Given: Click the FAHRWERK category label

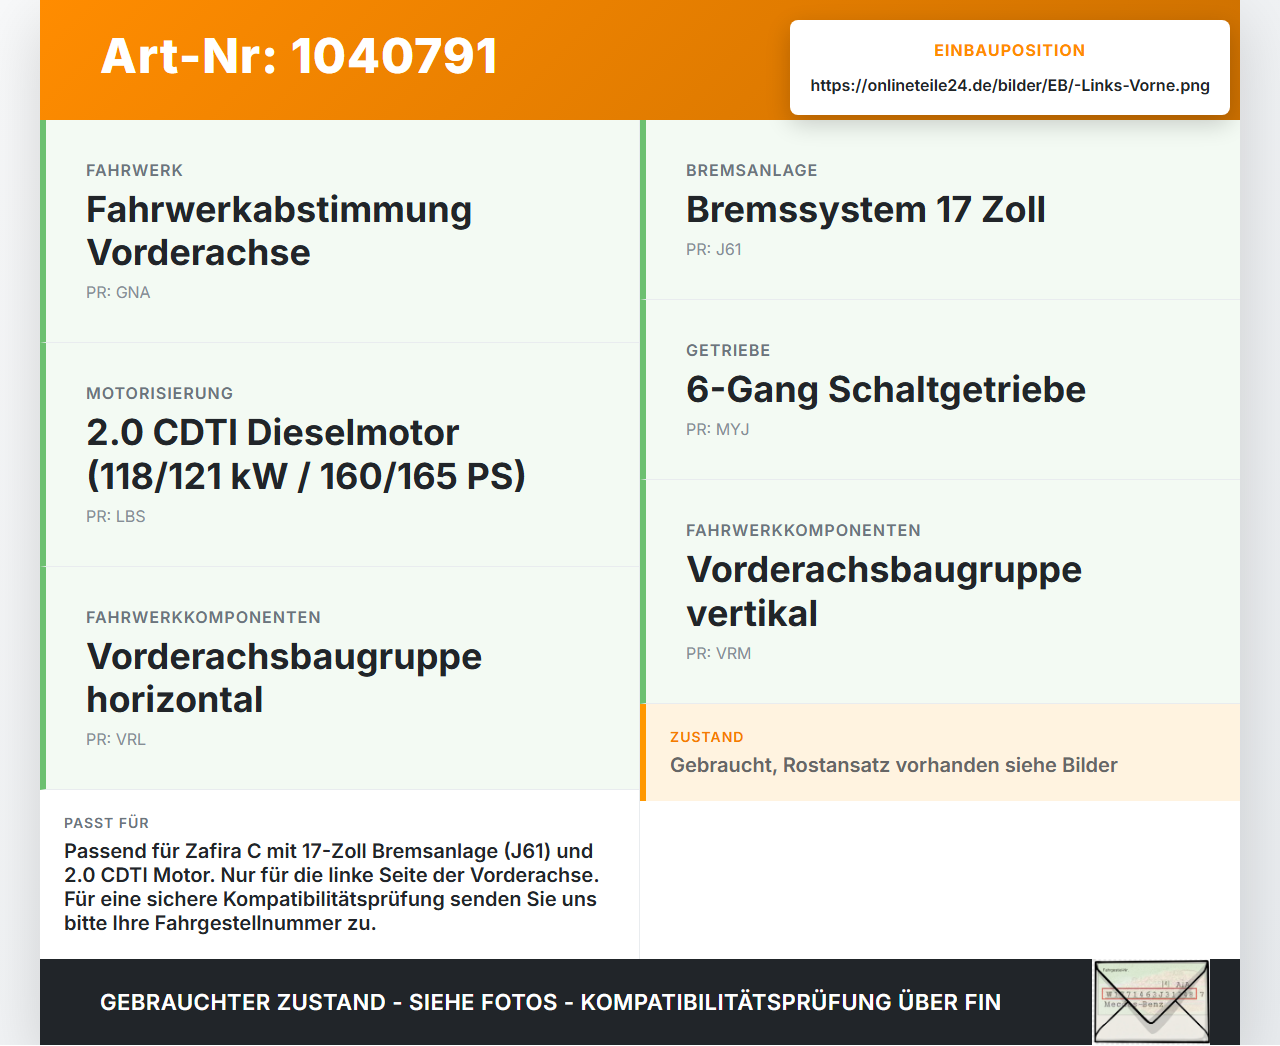Looking at the screenshot, I should pyautogui.click(x=134, y=170).
